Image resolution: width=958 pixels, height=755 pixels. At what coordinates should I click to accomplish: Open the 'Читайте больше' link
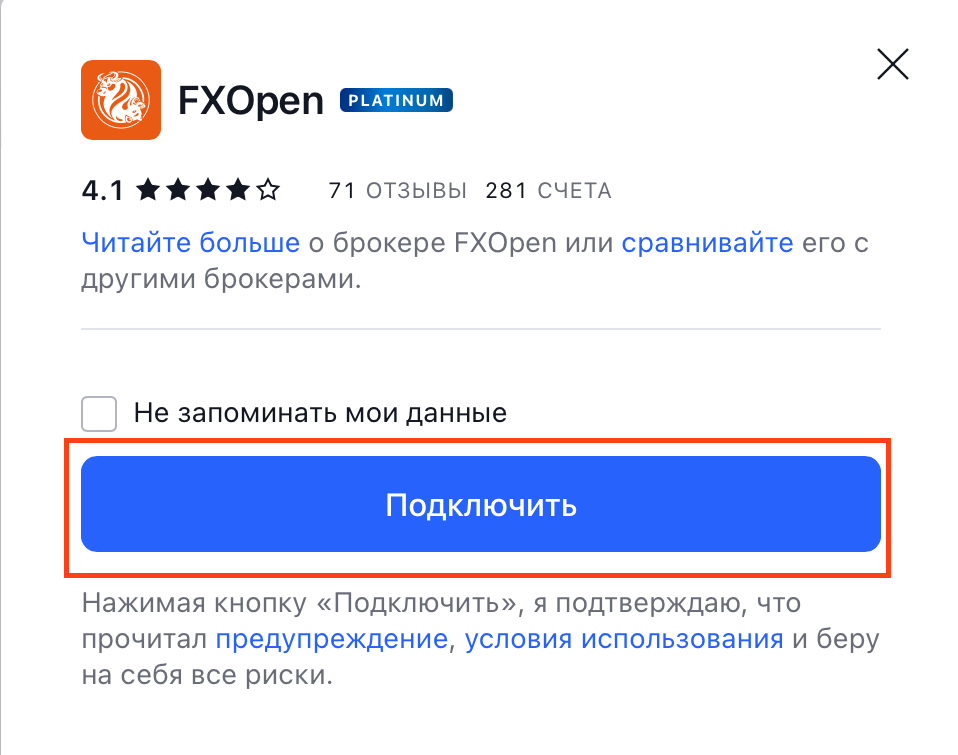(191, 243)
